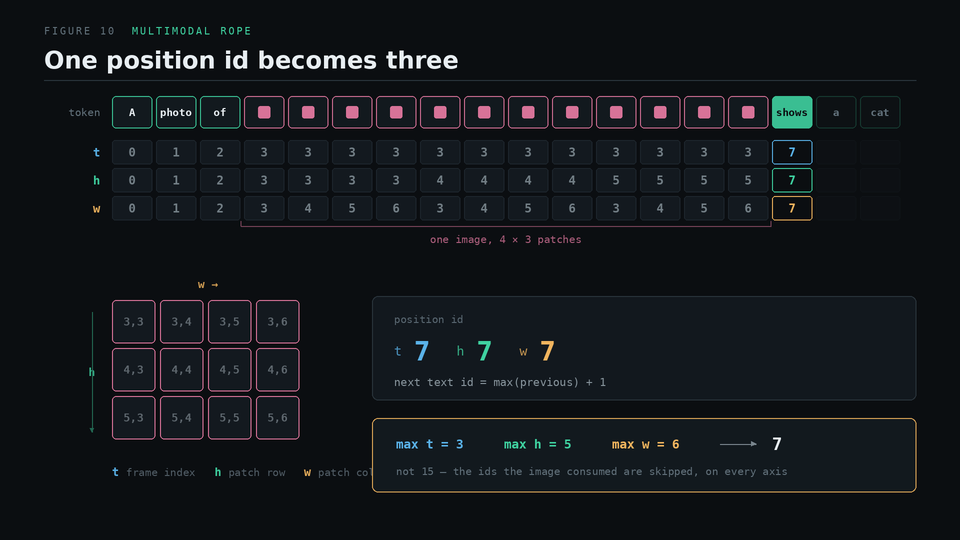This screenshot has width=960, height=540.
Task: Click the 'w →' label above the patch grid
Action: click(208, 285)
